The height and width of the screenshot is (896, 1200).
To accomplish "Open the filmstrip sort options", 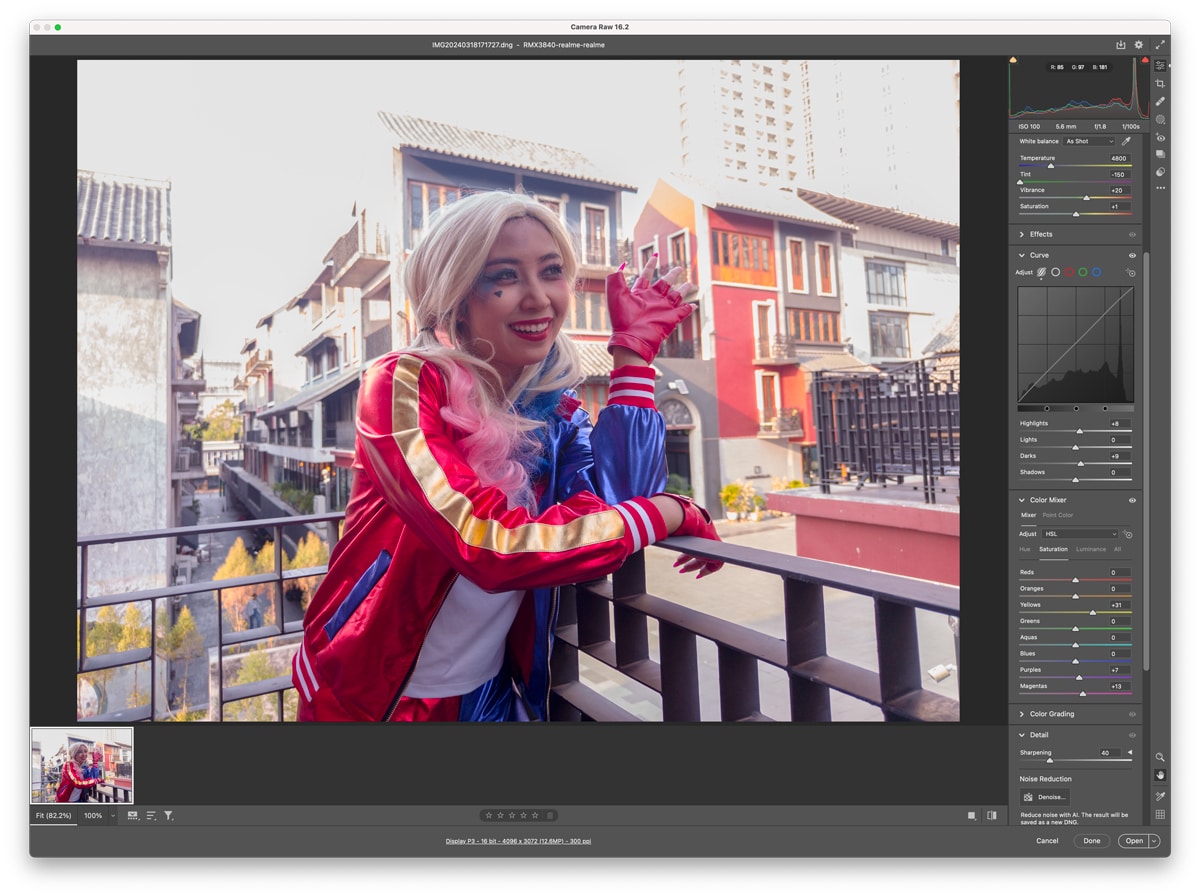I will pyautogui.click(x=151, y=816).
